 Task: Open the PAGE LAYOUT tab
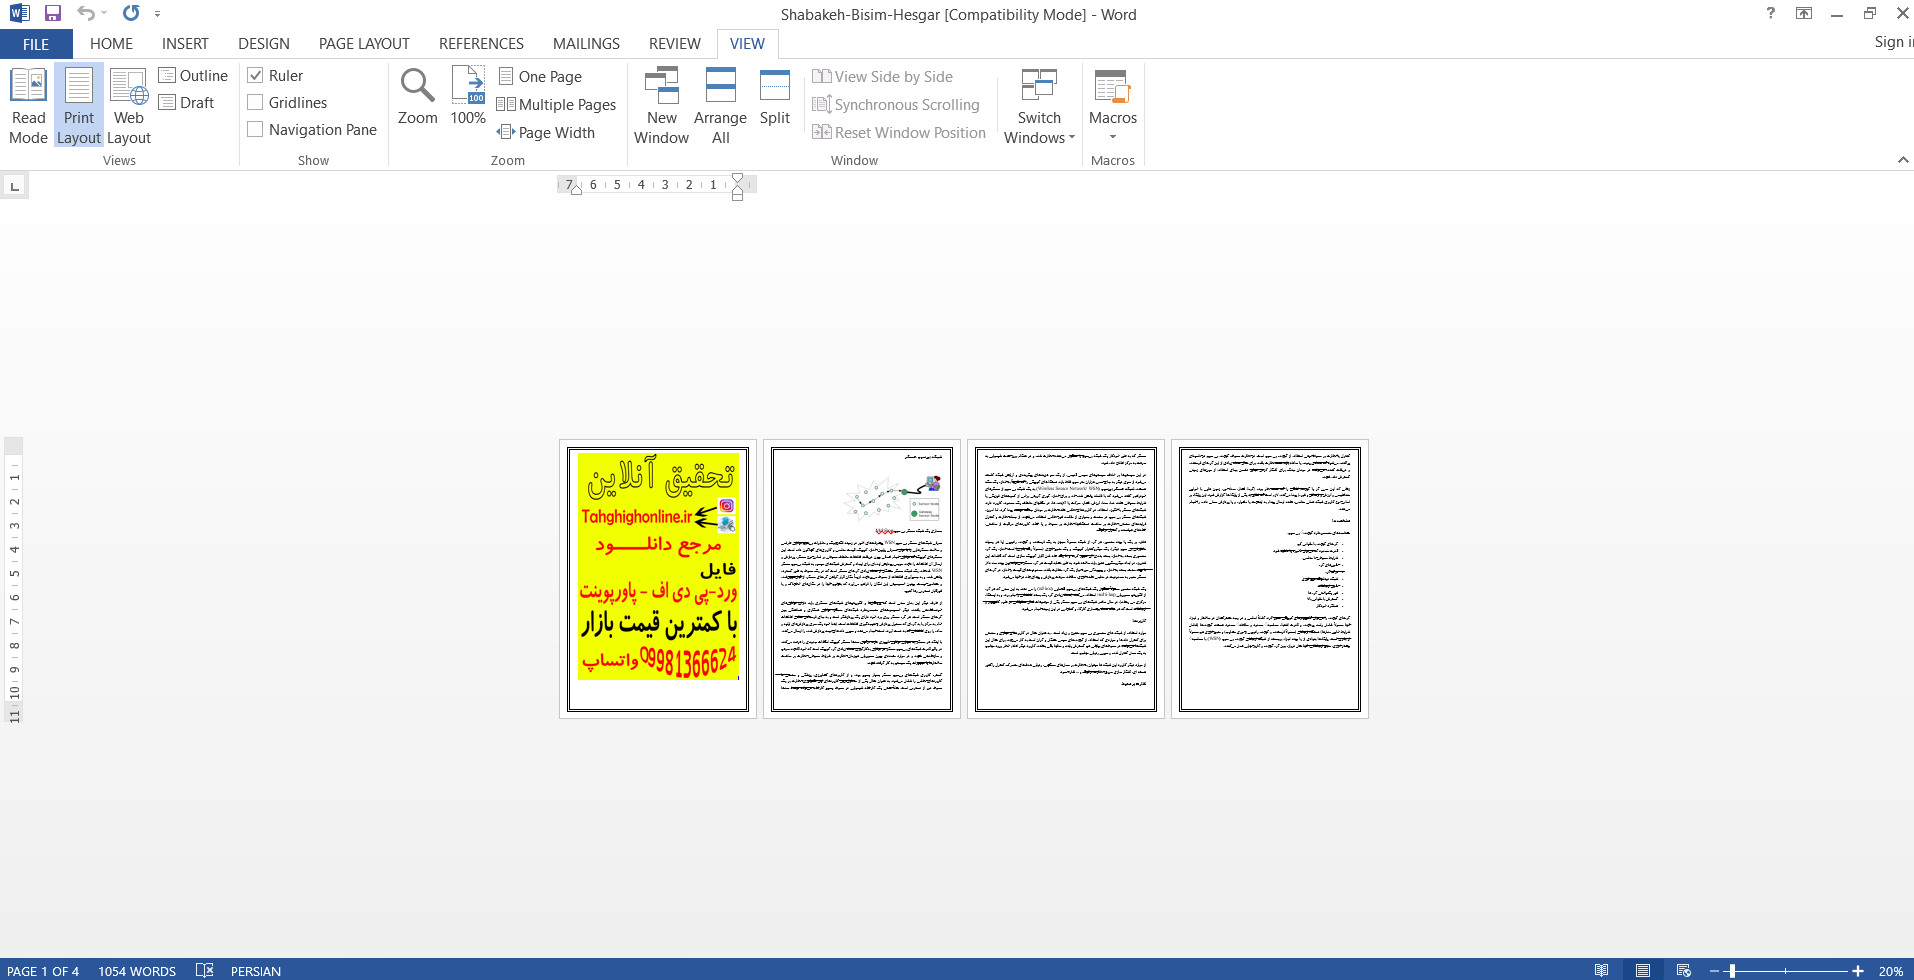coord(364,44)
